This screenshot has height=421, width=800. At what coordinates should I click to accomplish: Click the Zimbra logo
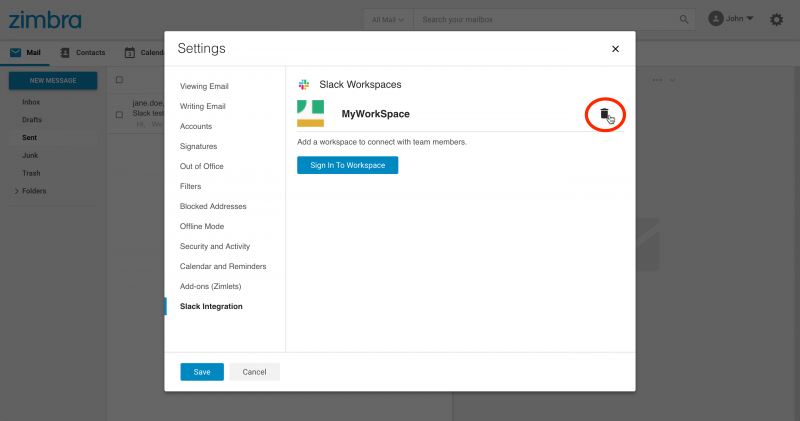[x=45, y=20]
